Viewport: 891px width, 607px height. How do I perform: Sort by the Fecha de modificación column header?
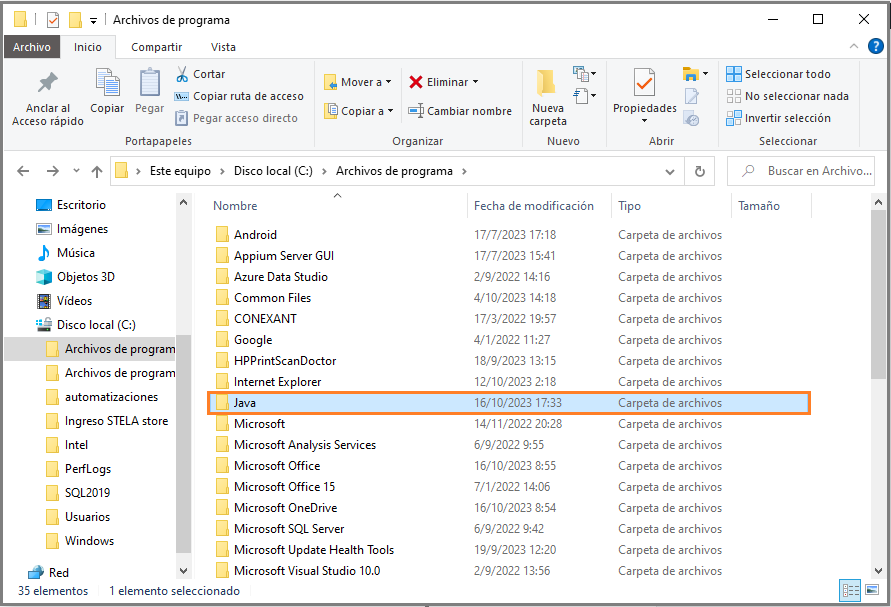[x=534, y=206]
